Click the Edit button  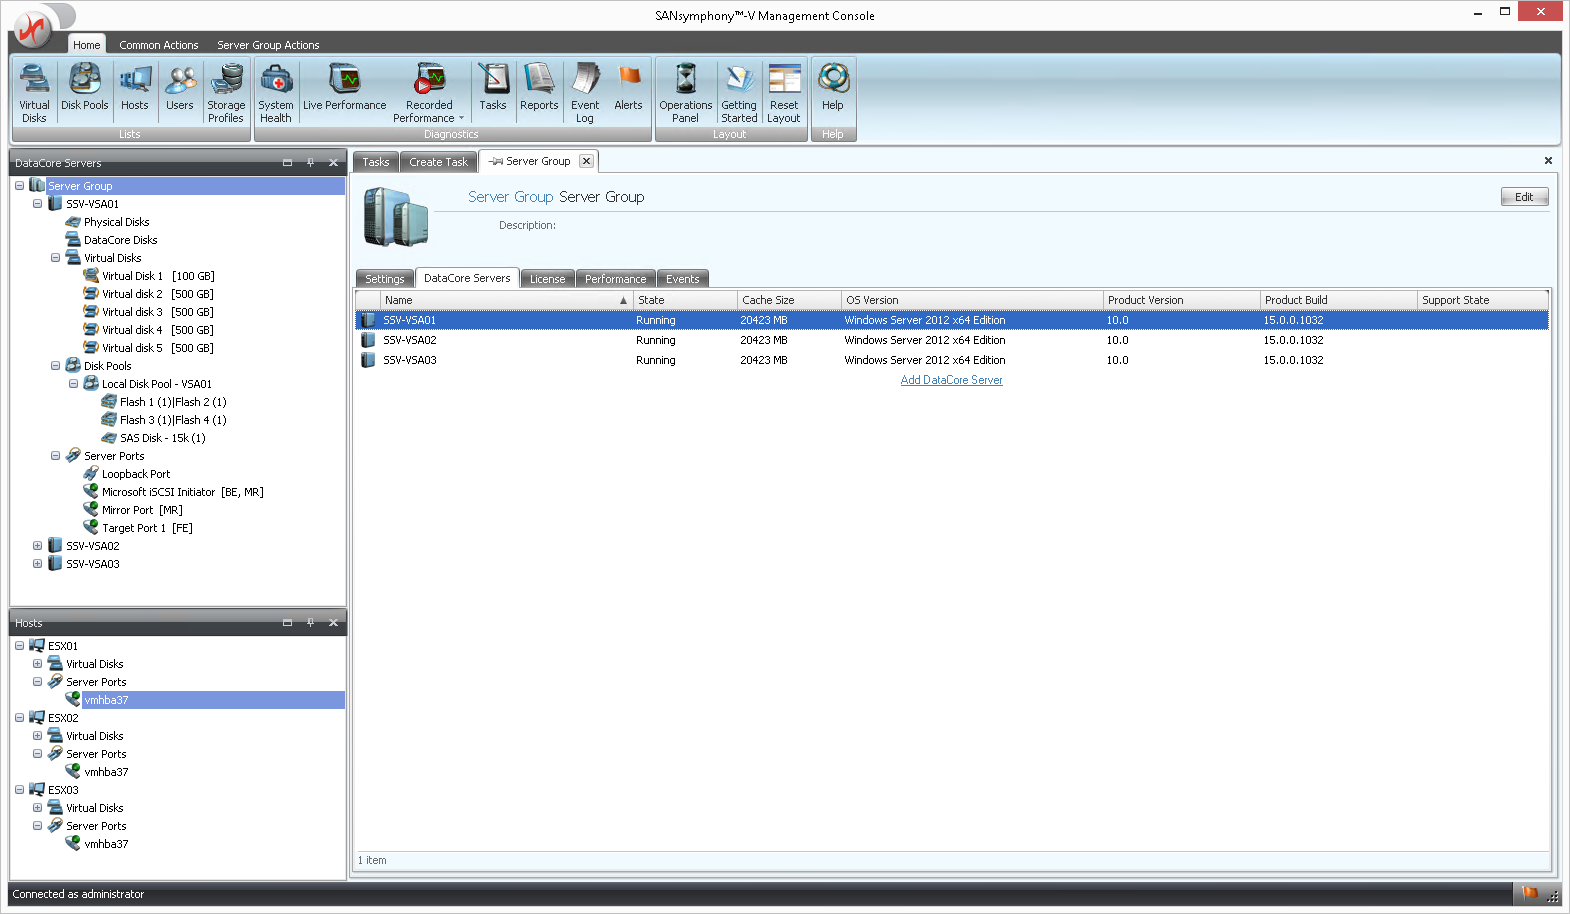click(1524, 197)
